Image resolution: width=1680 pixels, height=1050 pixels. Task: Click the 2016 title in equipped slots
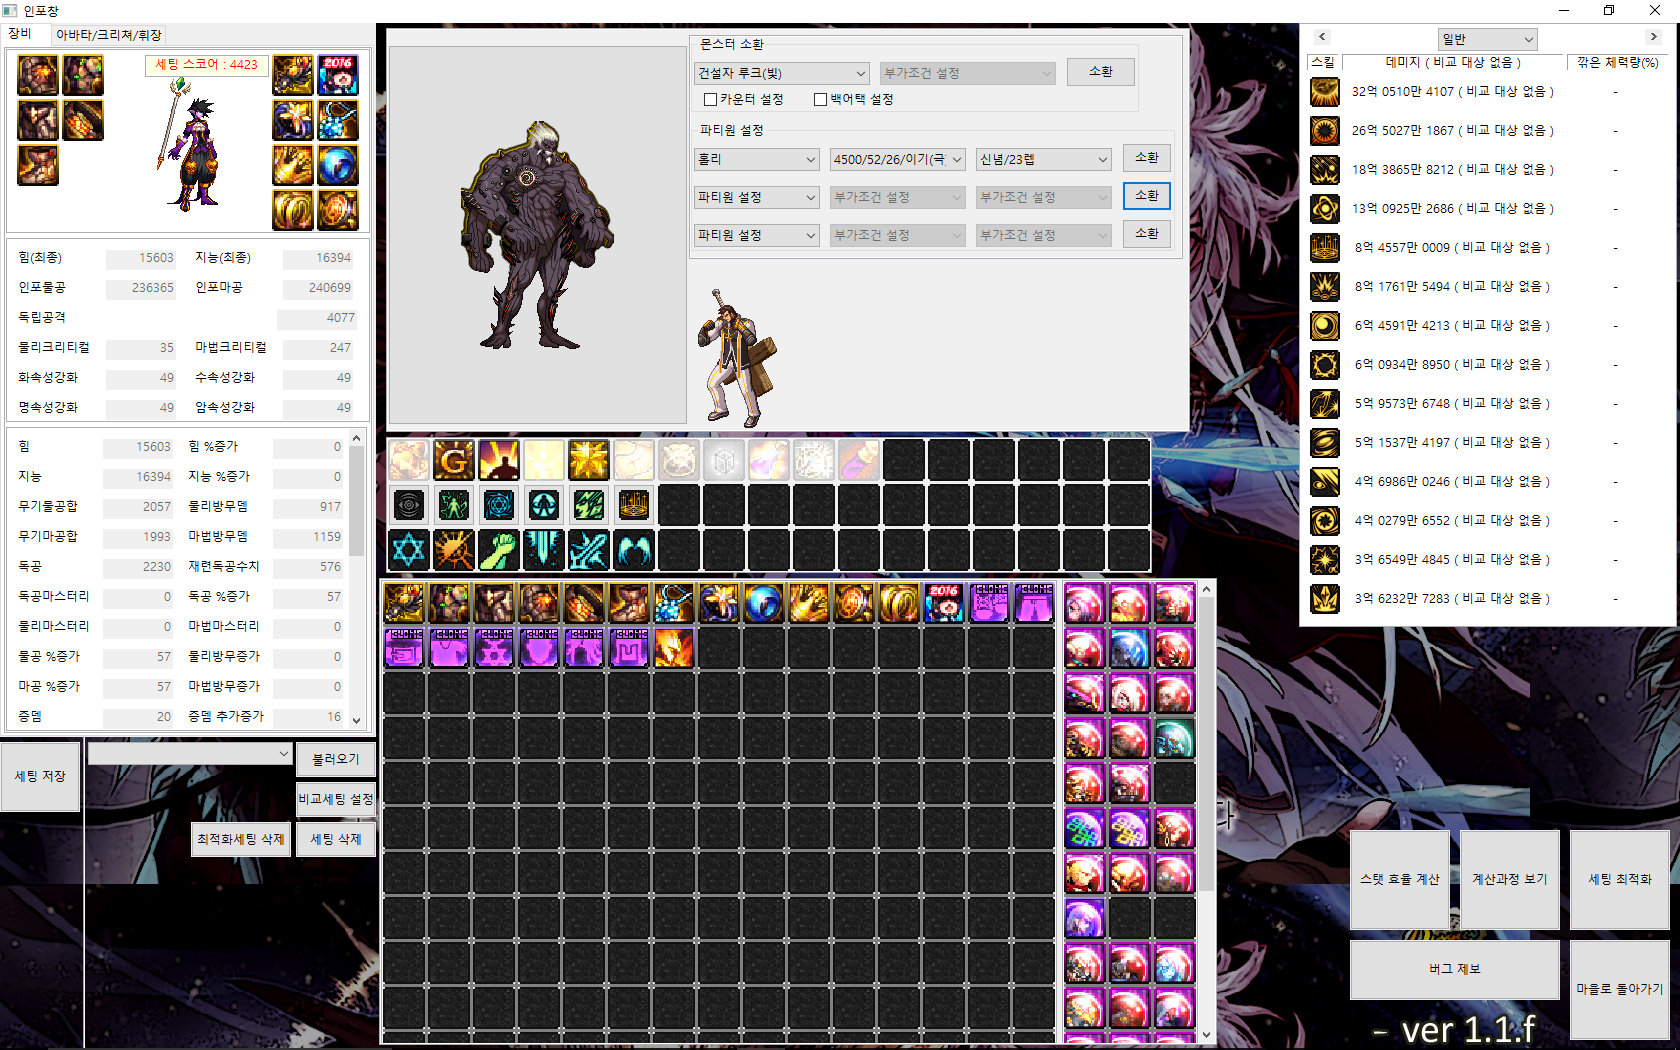pos(338,76)
